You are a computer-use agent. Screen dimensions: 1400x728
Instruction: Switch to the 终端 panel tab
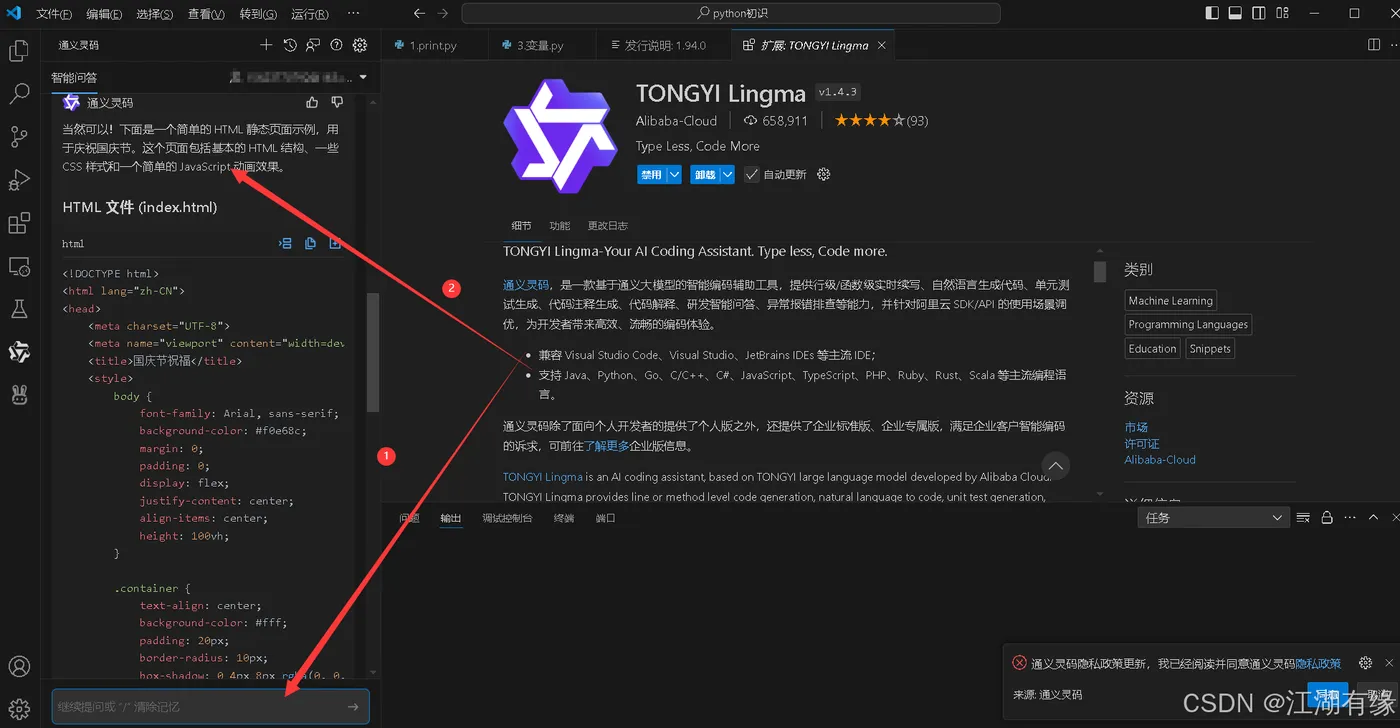pyautogui.click(x=564, y=518)
